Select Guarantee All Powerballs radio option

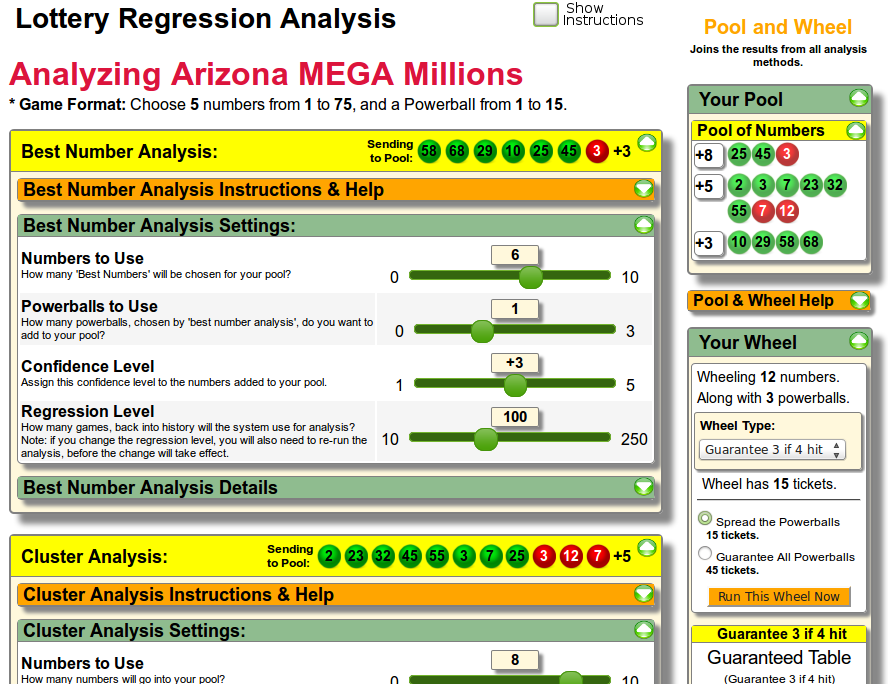[x=705, y=554]
